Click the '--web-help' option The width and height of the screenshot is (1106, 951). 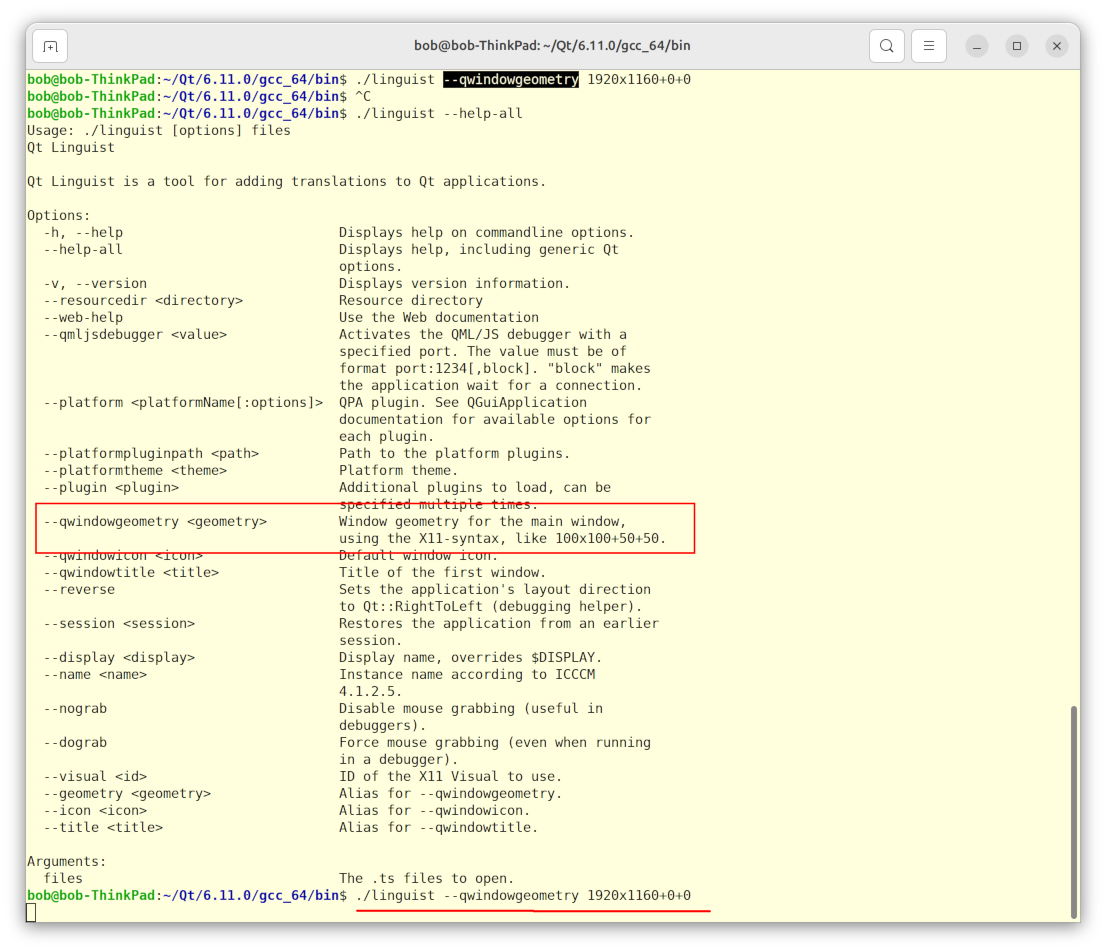coord(83,317)
